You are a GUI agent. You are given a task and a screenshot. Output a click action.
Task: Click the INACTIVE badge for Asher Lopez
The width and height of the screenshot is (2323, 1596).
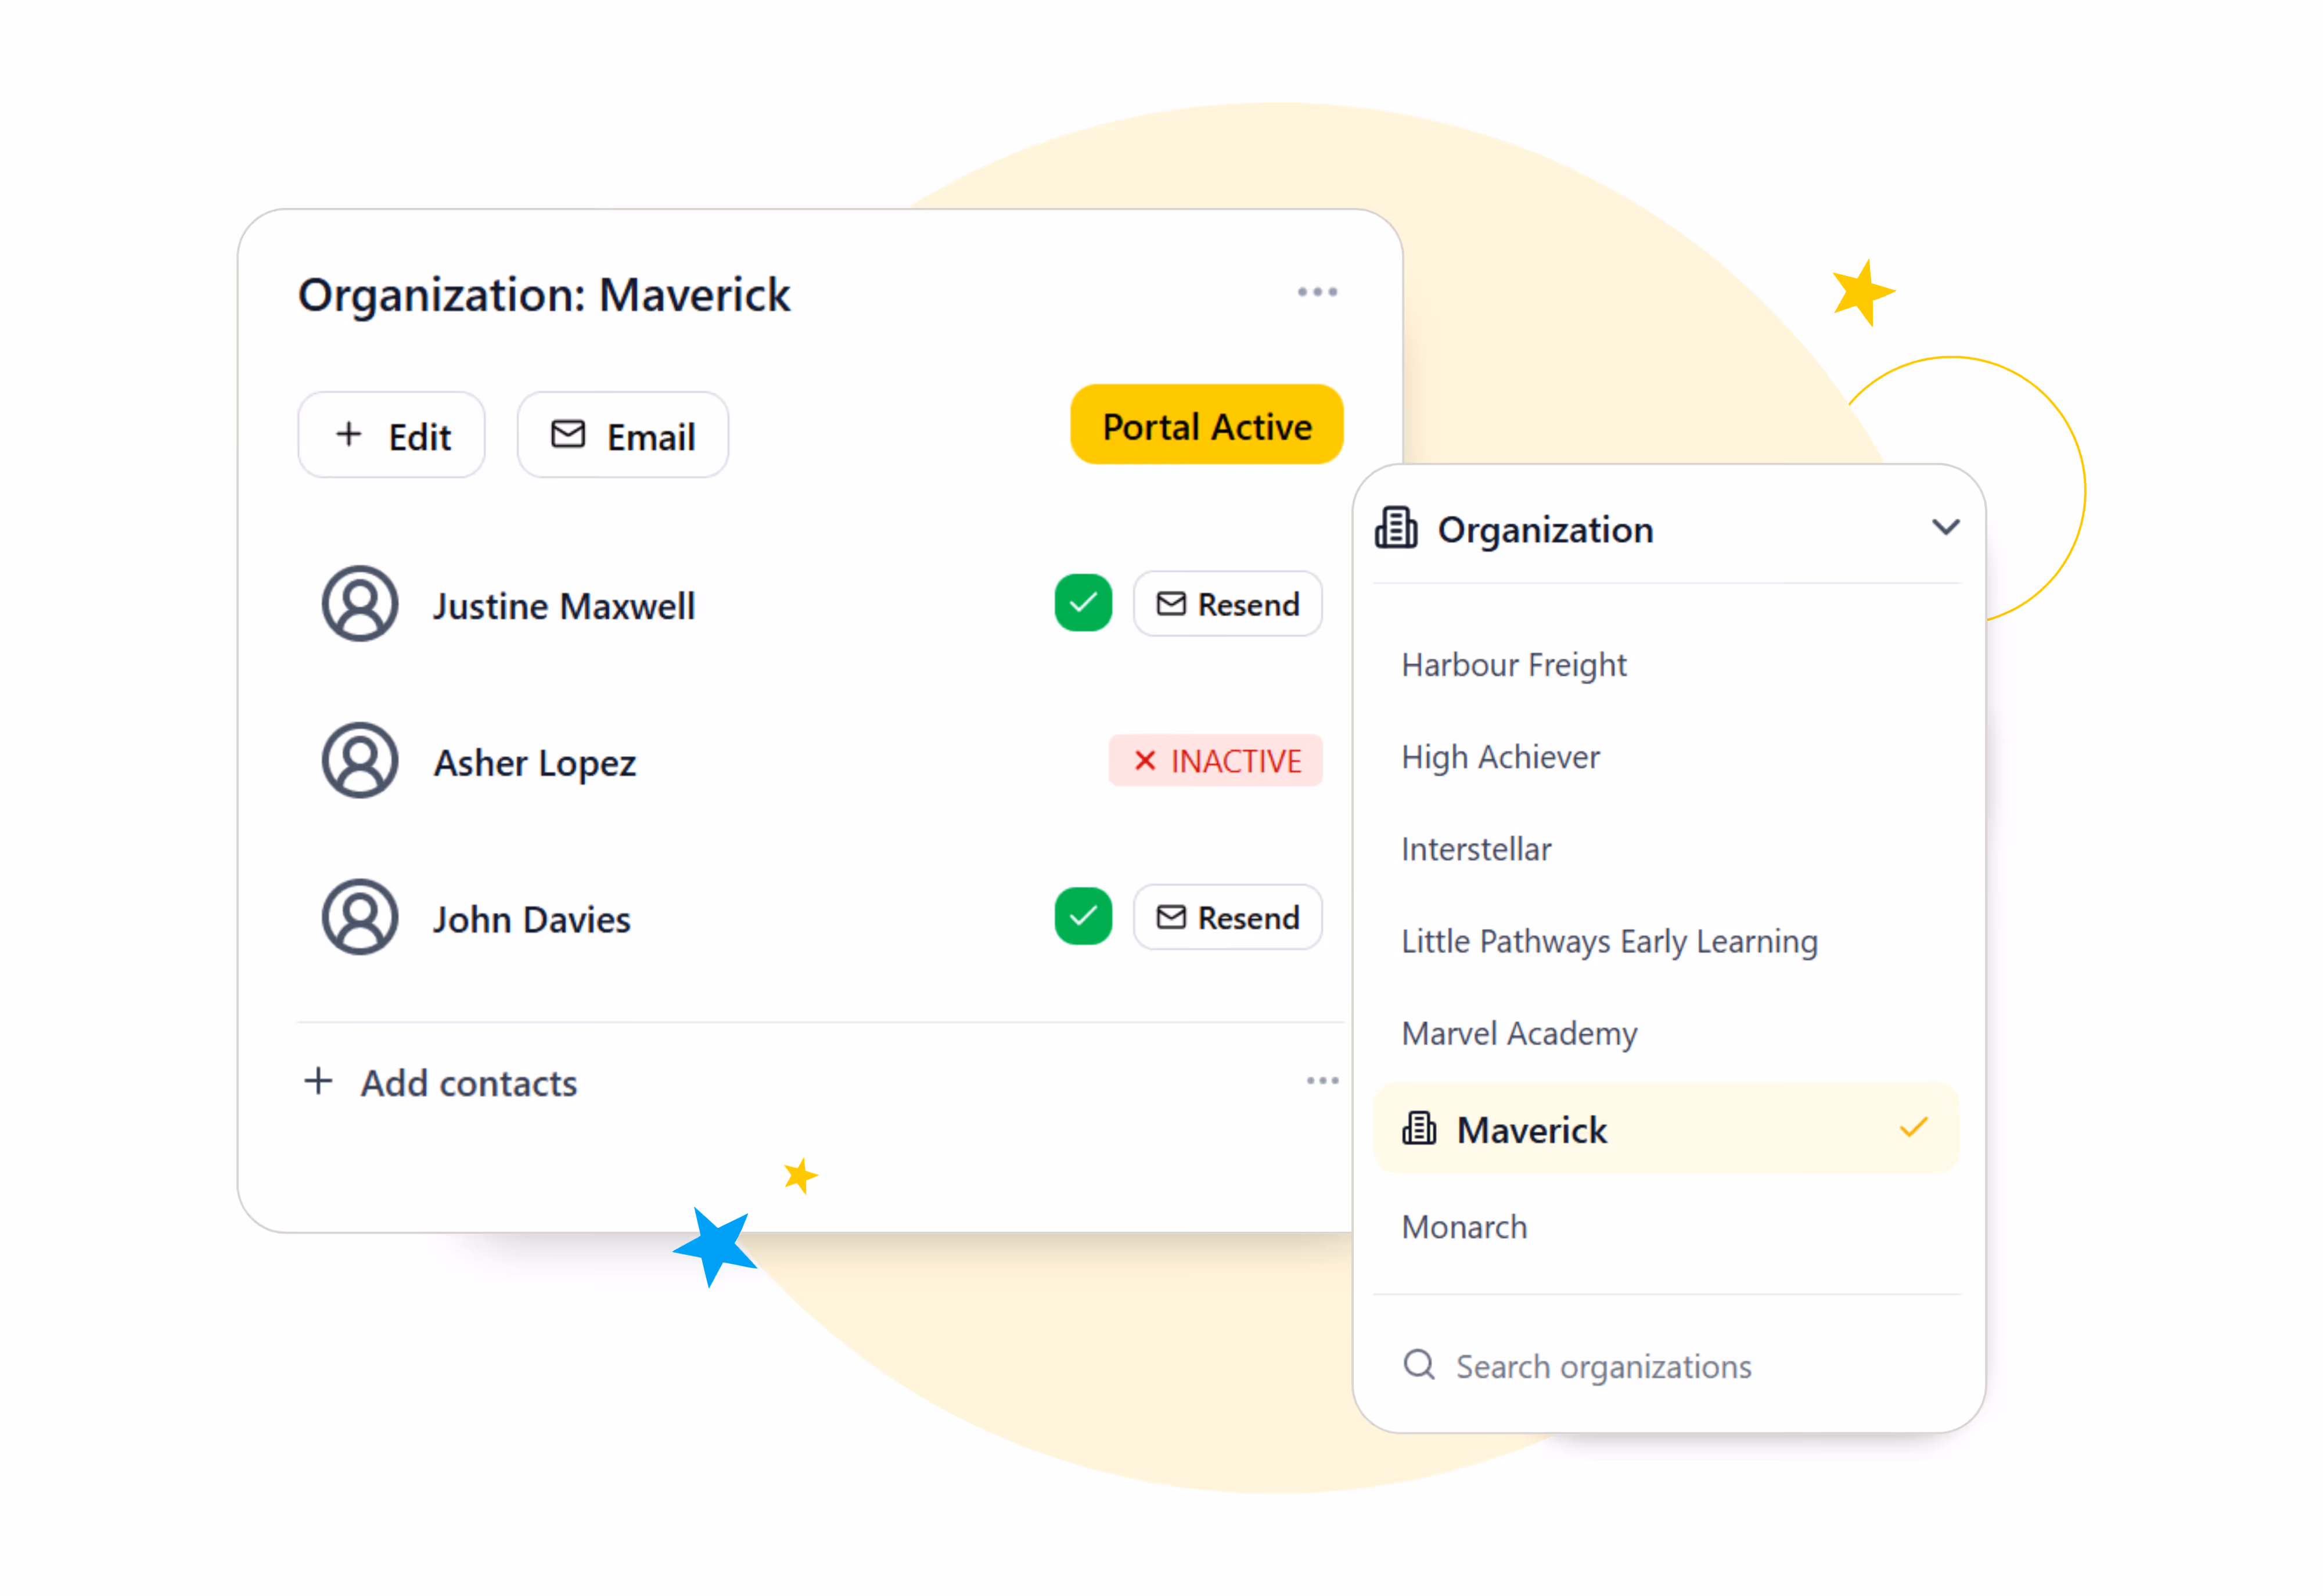click(x=1215, y=761)
